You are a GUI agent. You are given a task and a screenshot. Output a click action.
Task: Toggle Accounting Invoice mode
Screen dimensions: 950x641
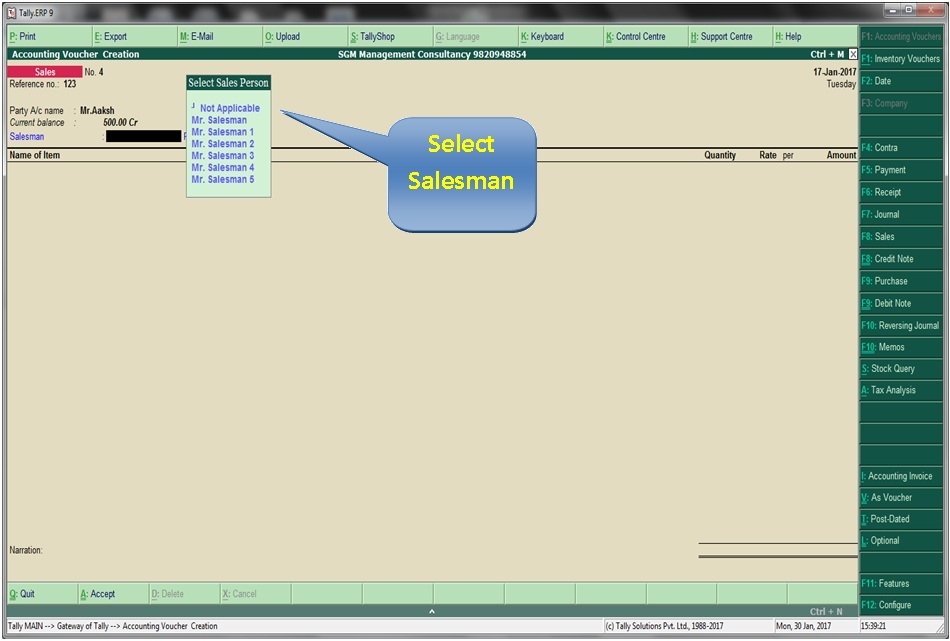[x=896, y=476]
